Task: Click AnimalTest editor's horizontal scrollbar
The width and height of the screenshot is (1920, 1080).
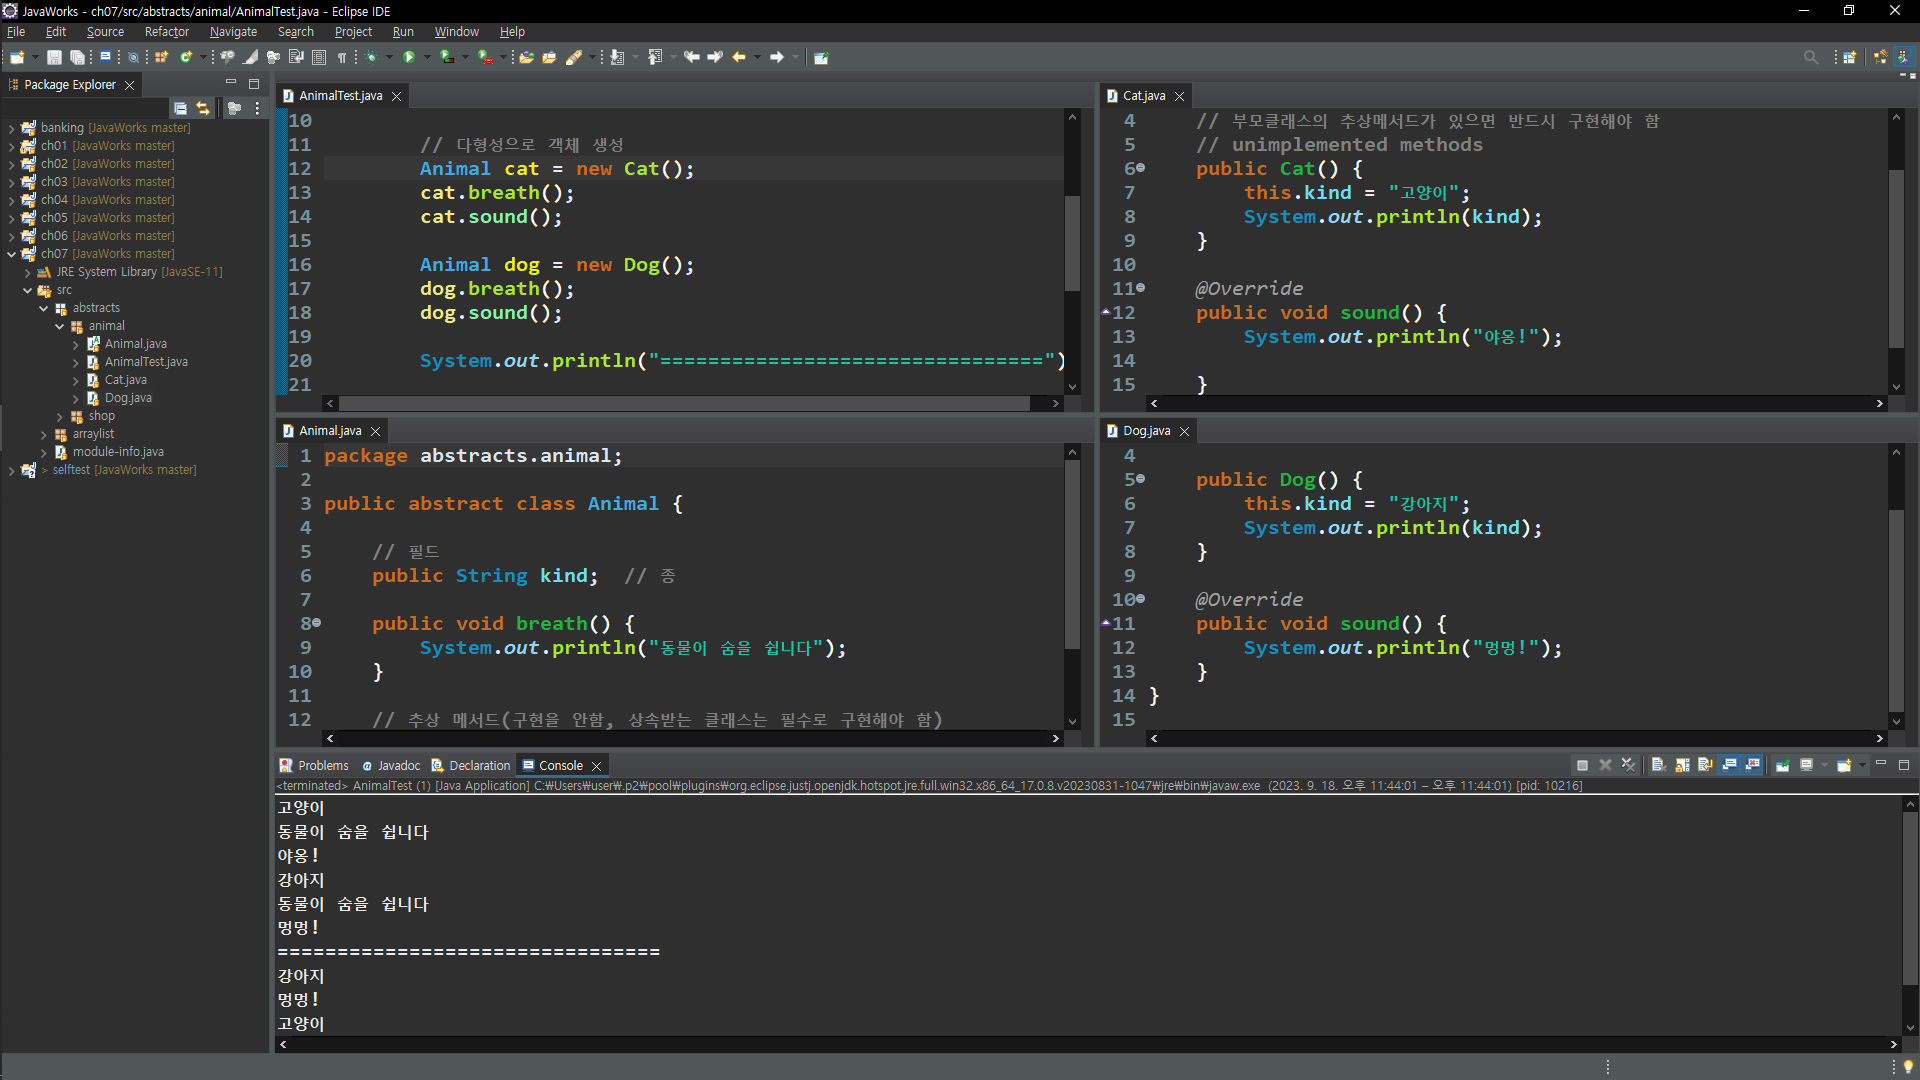Action: click(684, 403)
